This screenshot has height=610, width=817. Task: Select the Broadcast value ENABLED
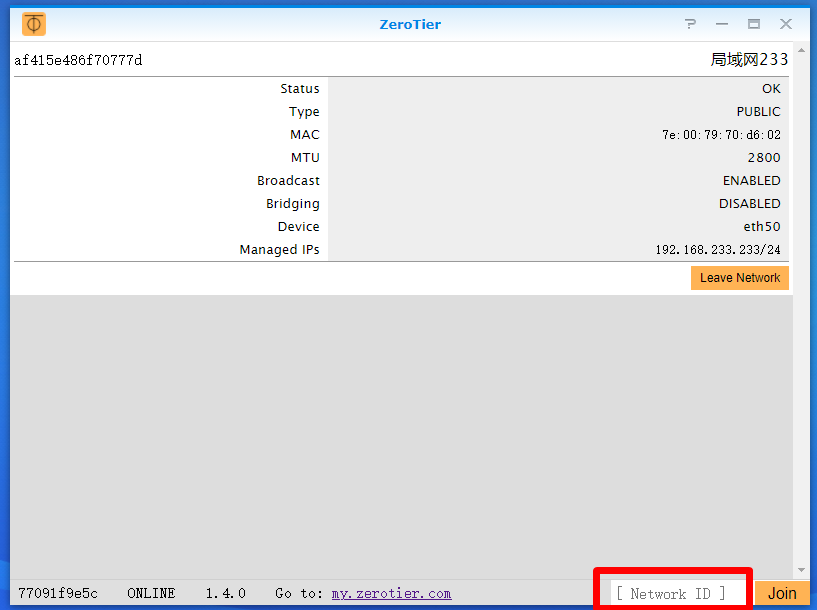(x=751, y=181)
